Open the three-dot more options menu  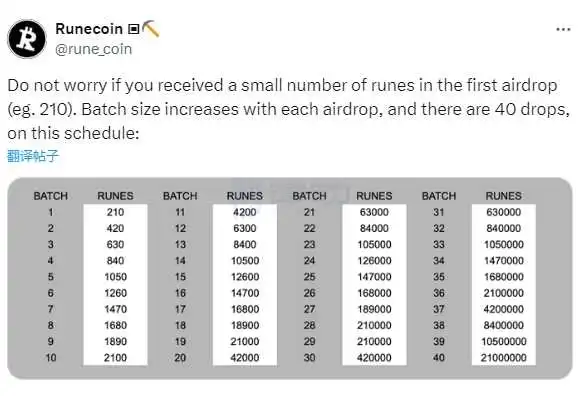(563, 29)
